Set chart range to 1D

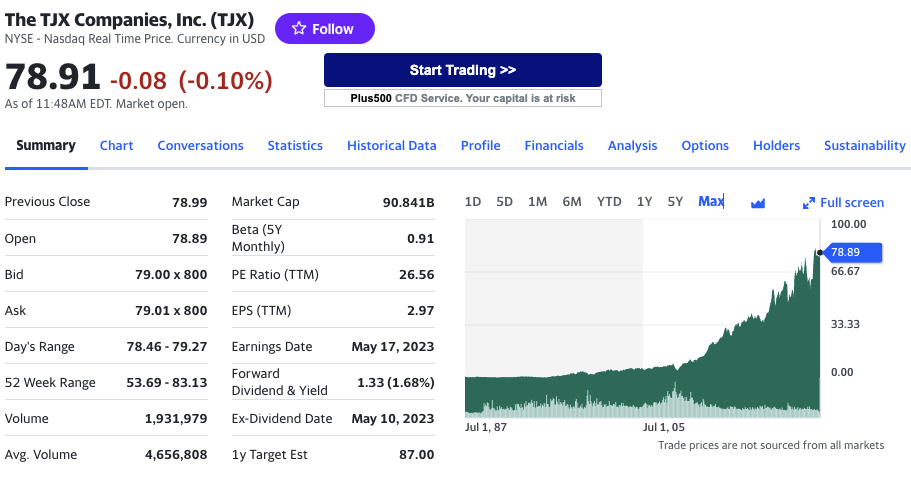[x=473, y=202]
